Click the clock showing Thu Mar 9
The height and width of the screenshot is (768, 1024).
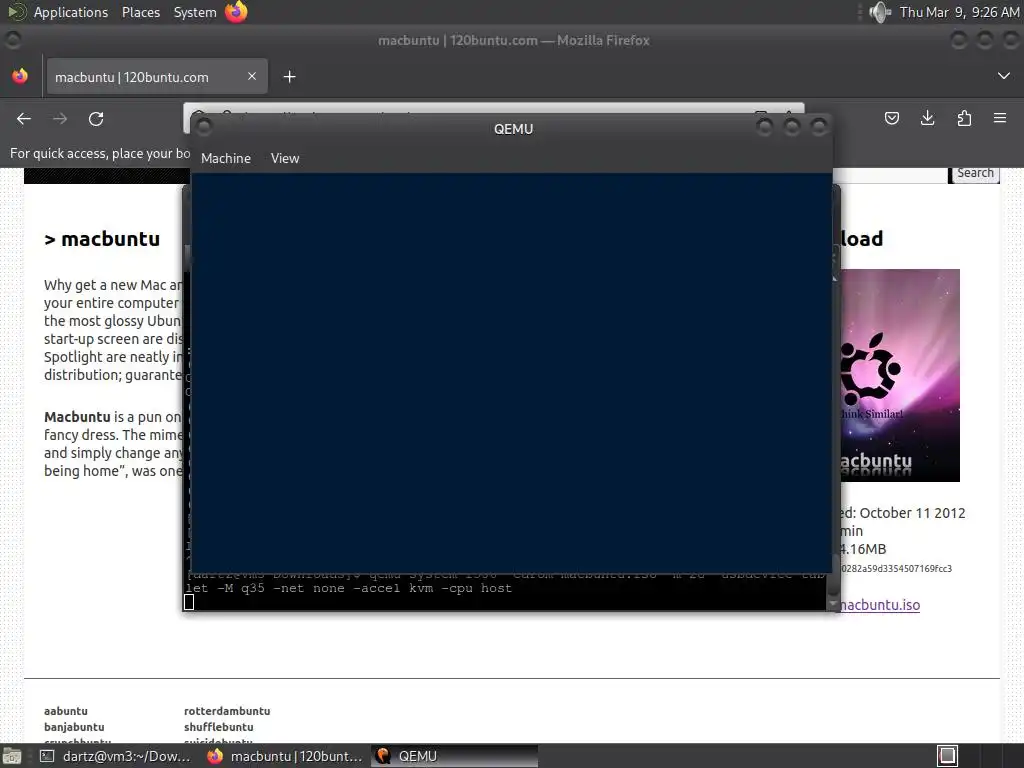click(x=959, y=12)
